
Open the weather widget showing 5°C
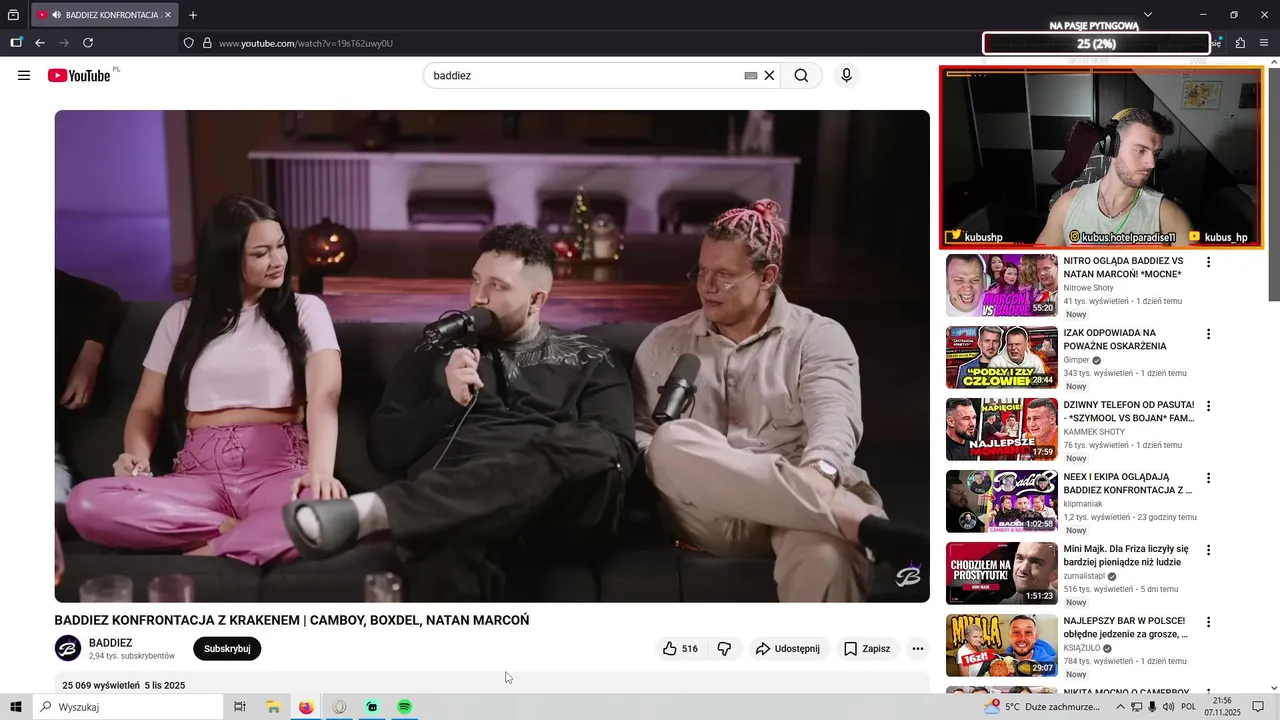pos(1042,707)
